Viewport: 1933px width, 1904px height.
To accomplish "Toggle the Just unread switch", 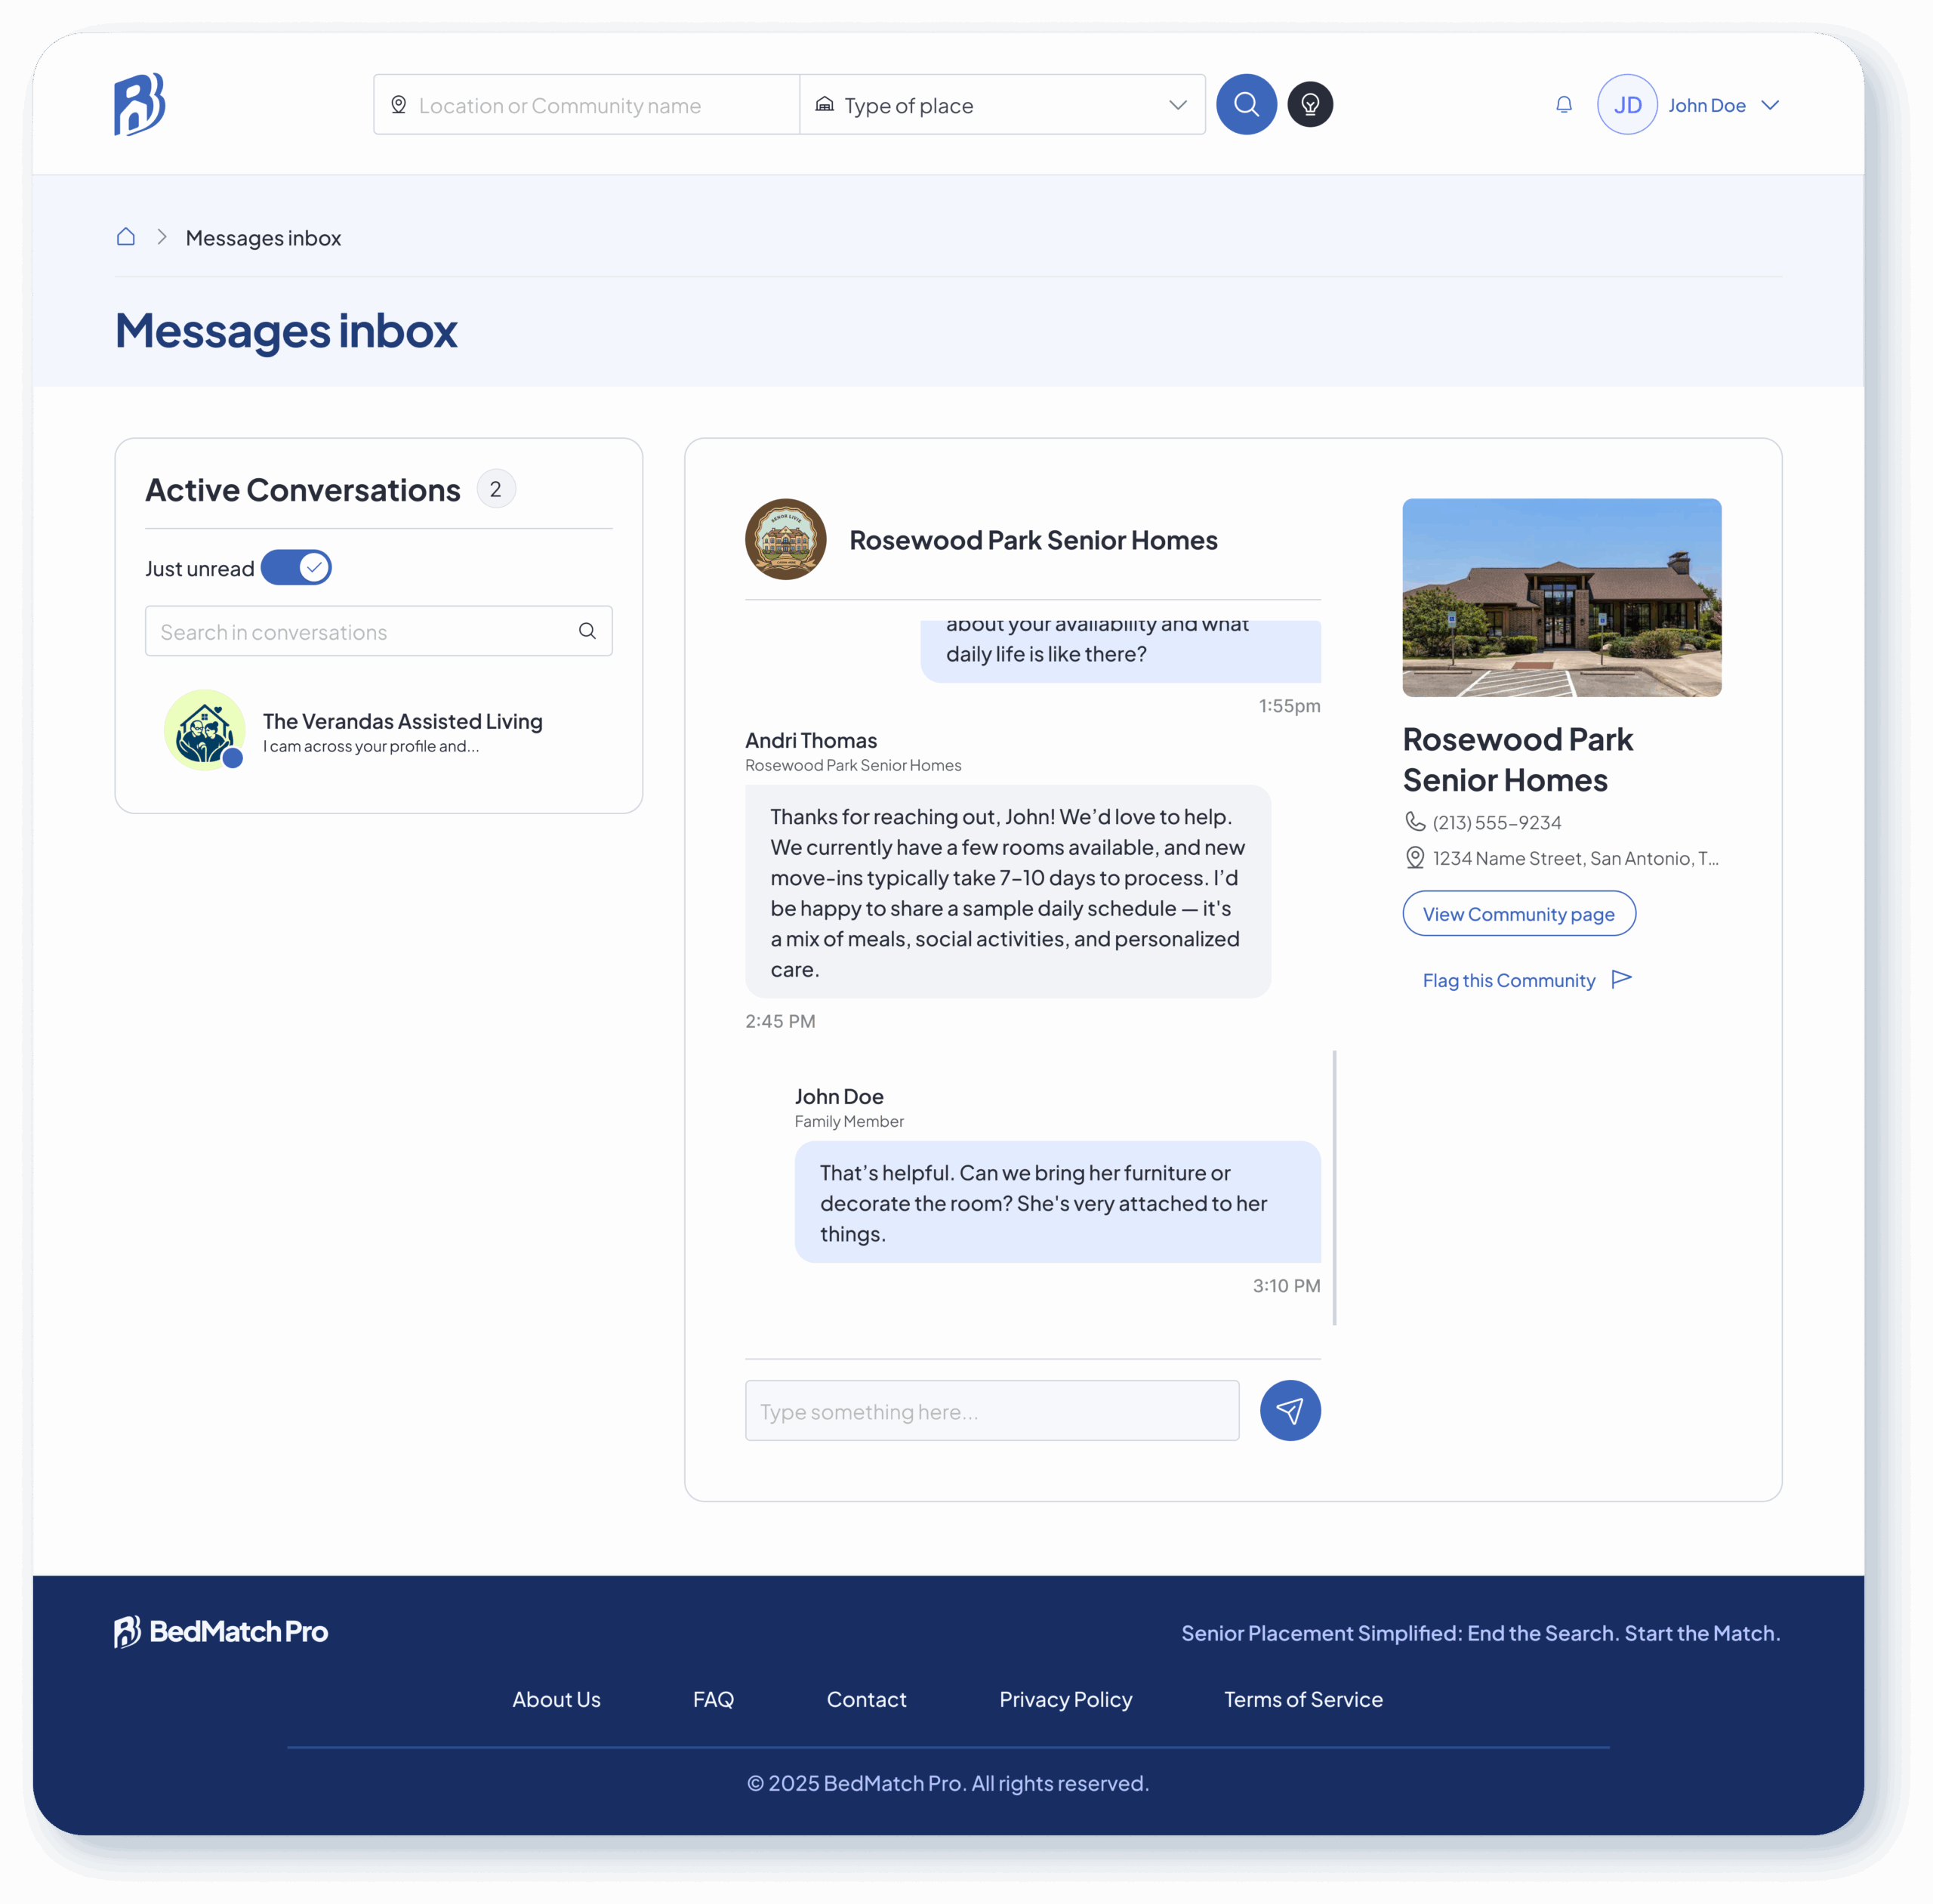I will [x=296, y=568].
